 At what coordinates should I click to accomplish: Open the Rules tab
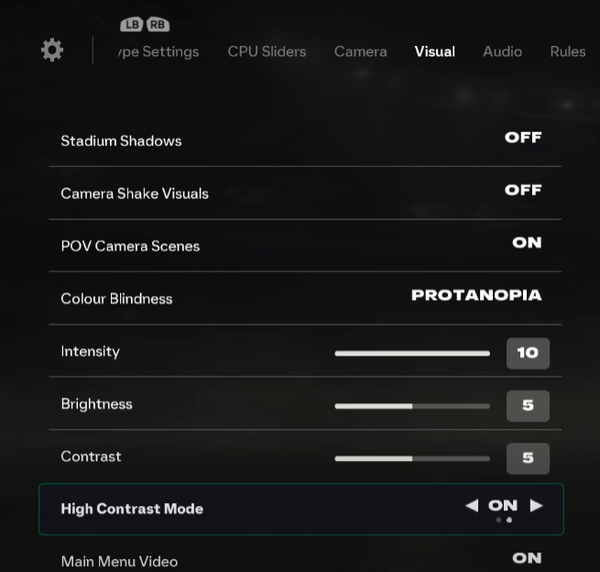pyautogui.click(x=568, y=51)
